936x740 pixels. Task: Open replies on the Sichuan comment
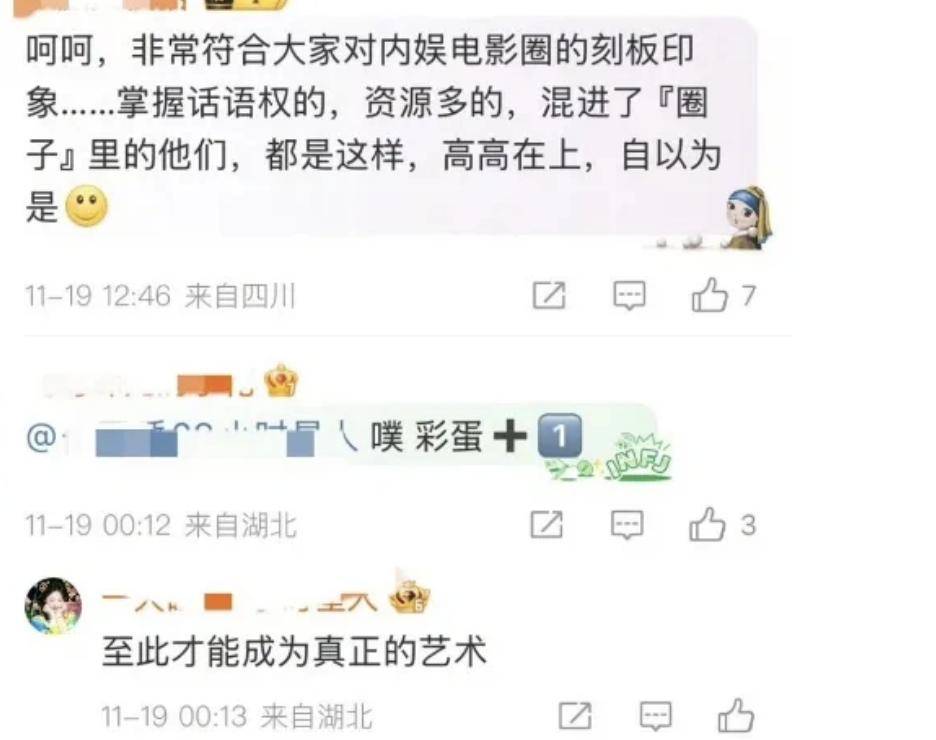click(629, 295)
